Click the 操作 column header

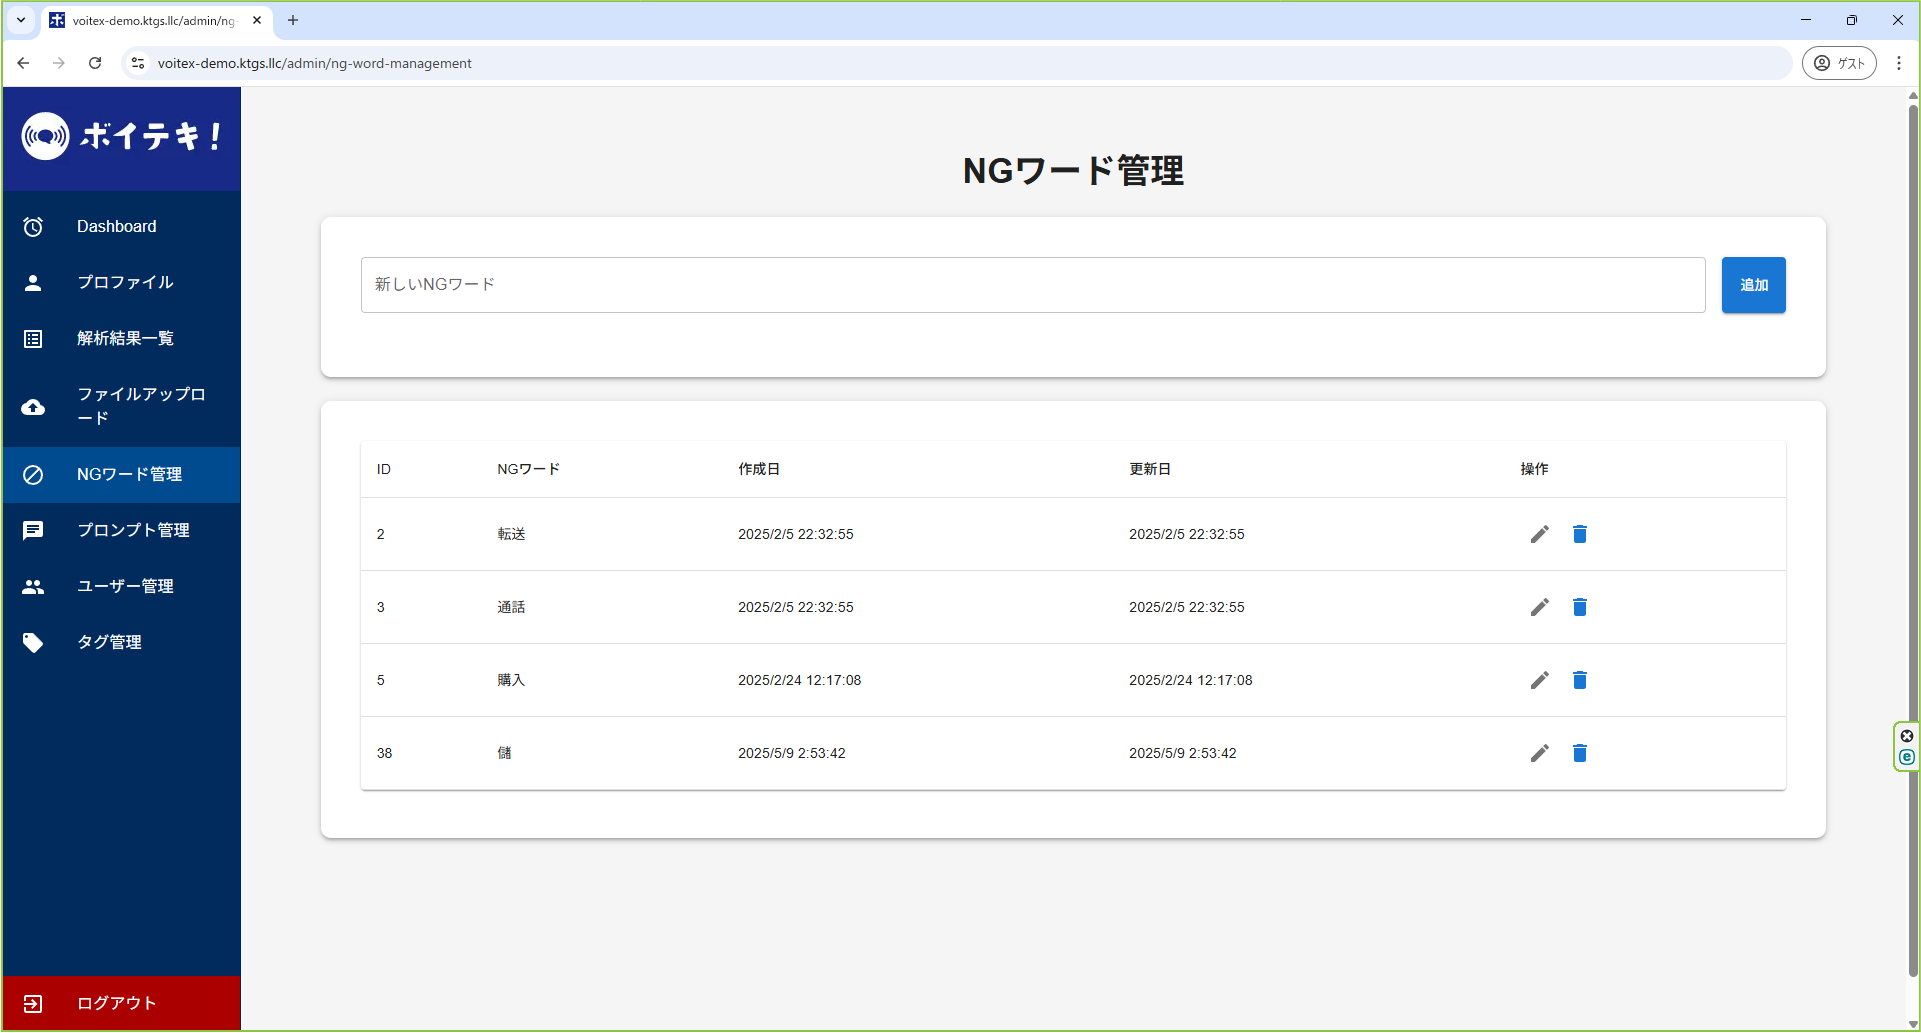1534,469
